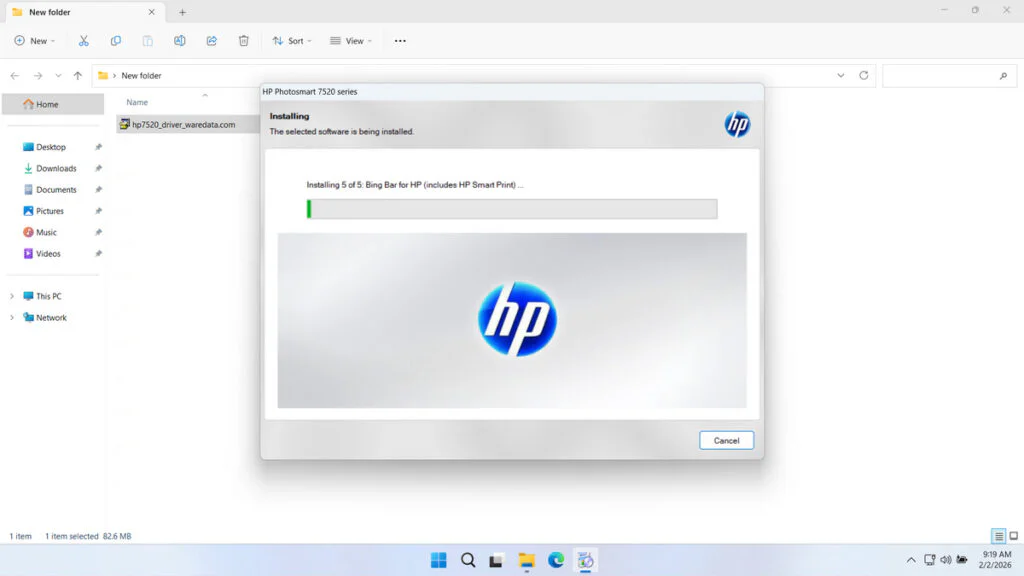Cut the selected file using toolbar scissors
1024x576 pixels.
pos(84,40)
